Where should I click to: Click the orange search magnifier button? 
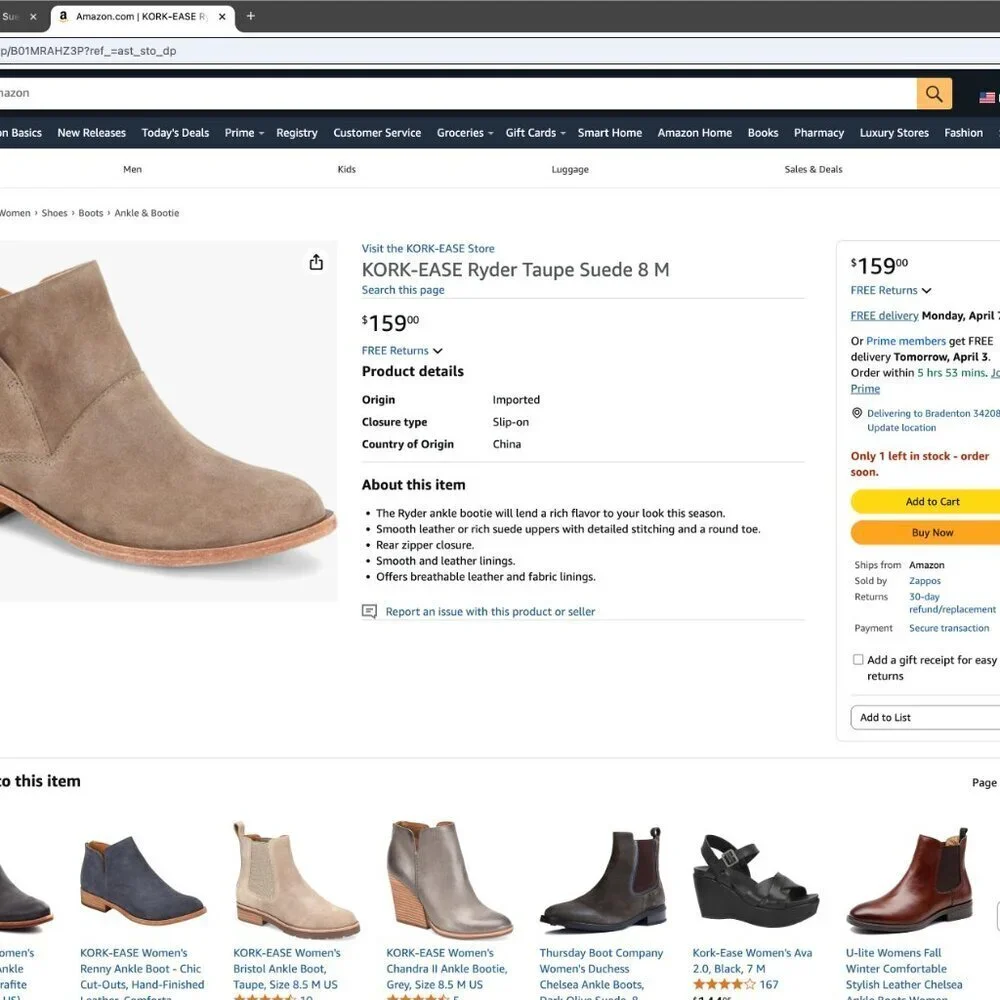[934, 94]
